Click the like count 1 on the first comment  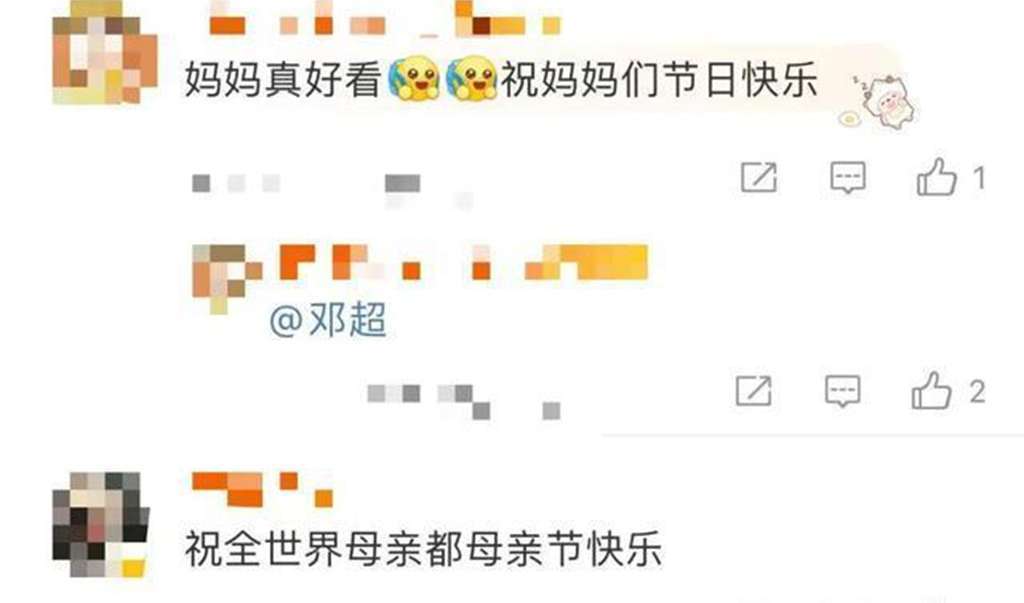pos(979,178)
